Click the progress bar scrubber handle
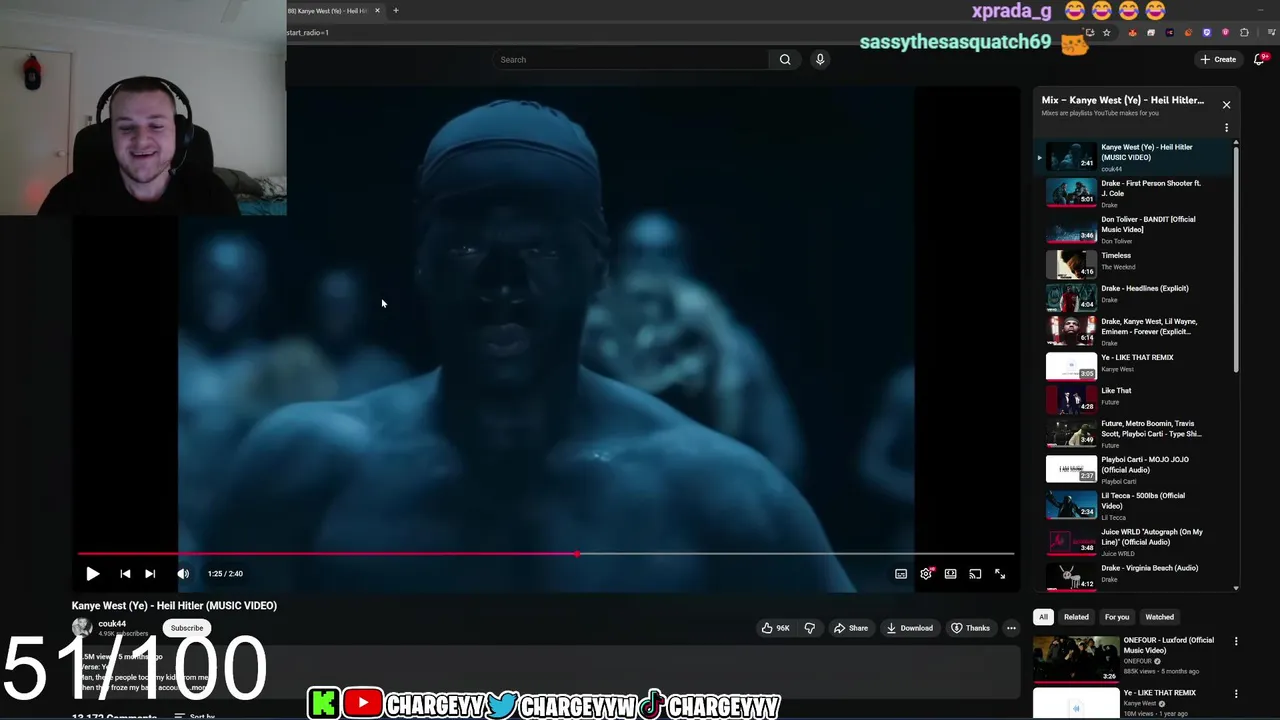This screenshot has width=1280, height=720. 577,553
